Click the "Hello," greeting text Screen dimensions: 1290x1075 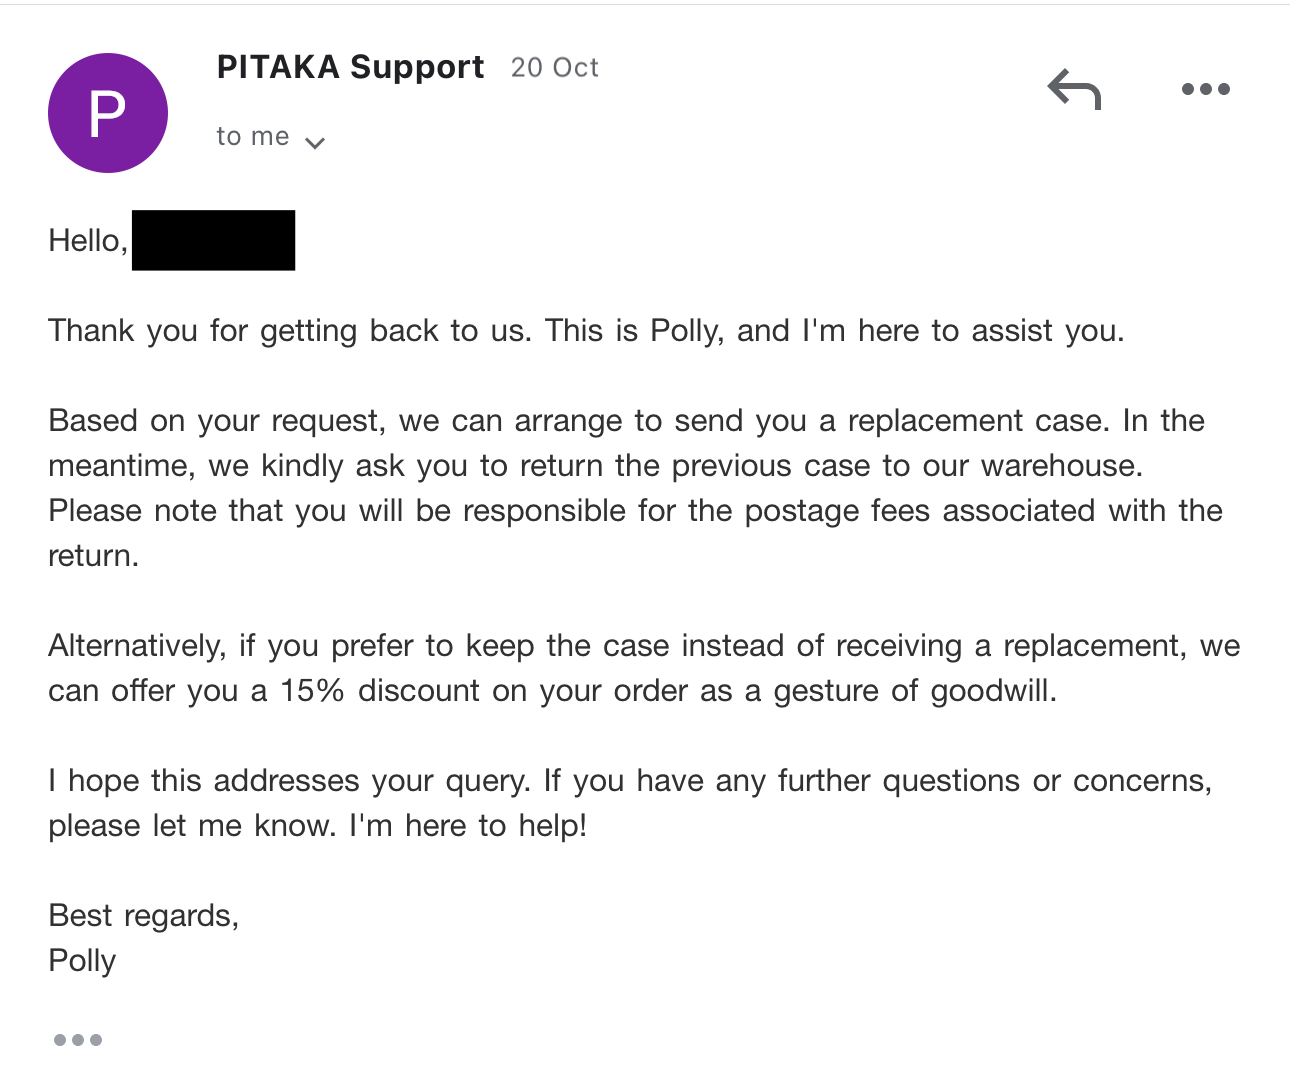coord(88,241)
